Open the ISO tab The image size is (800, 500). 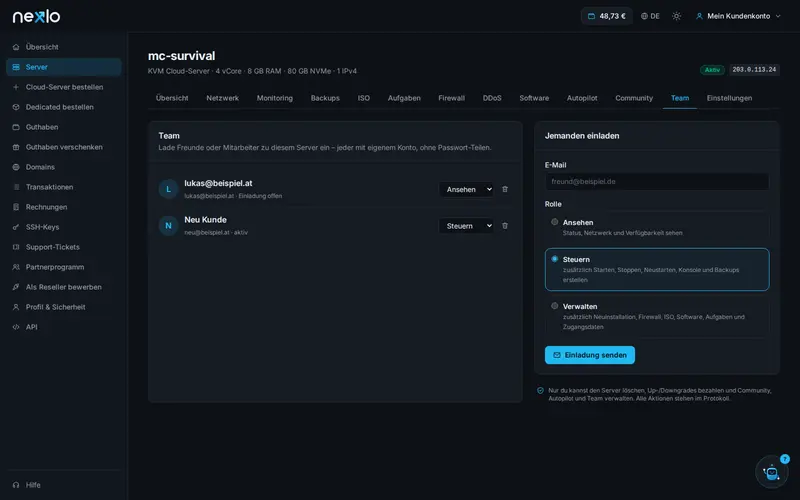point(364,98)
